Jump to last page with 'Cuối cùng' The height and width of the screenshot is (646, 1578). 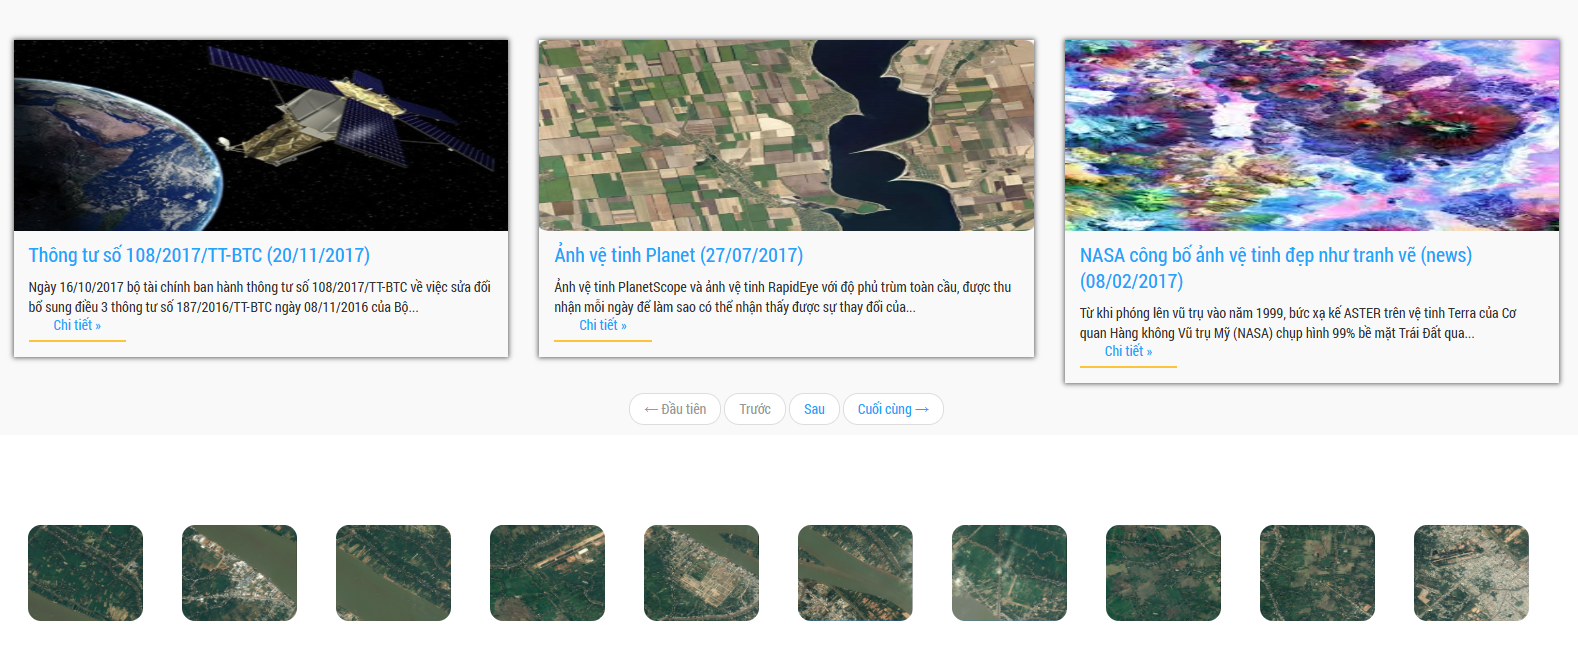point(893,409)
